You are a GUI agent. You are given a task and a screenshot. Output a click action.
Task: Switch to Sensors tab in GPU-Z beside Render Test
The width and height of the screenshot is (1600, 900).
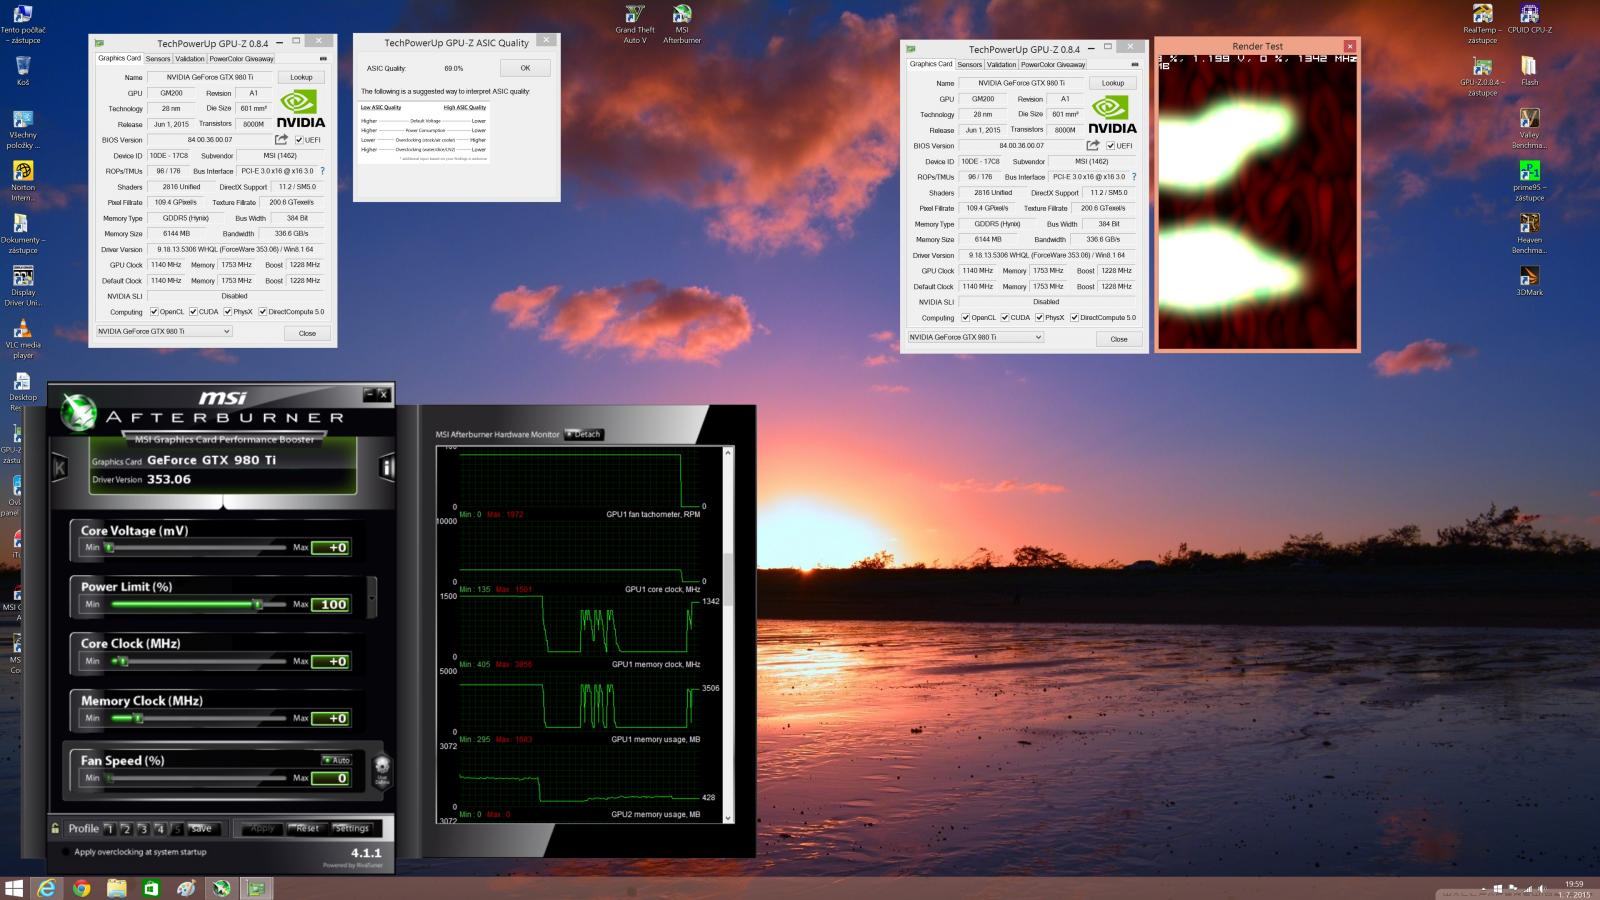[969, 64]
